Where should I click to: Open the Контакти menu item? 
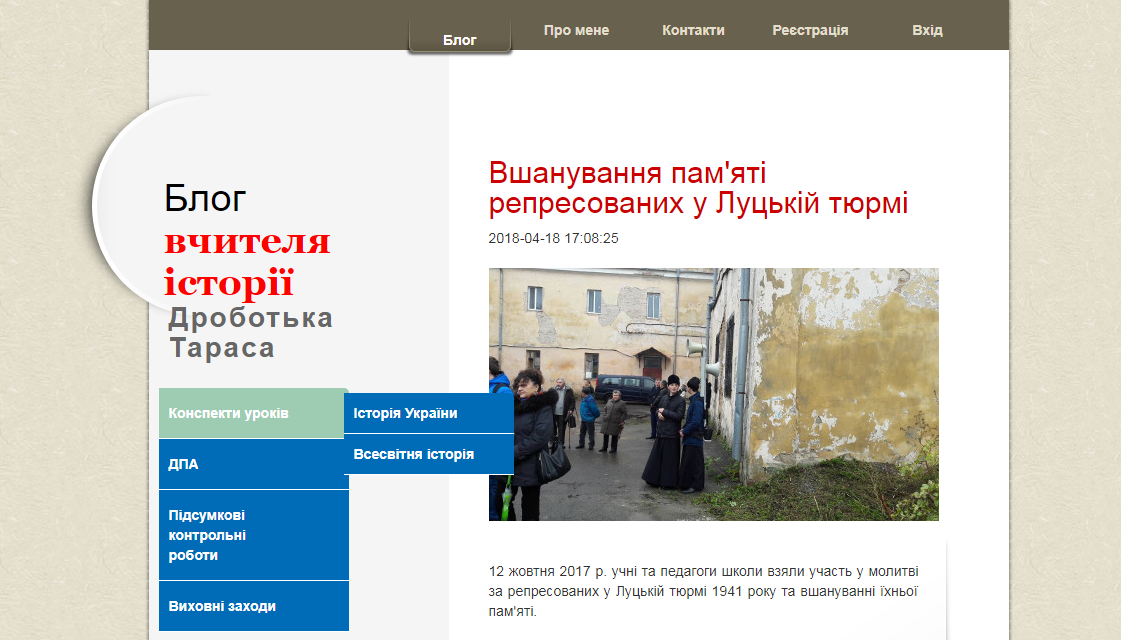[x=693, y=30]
